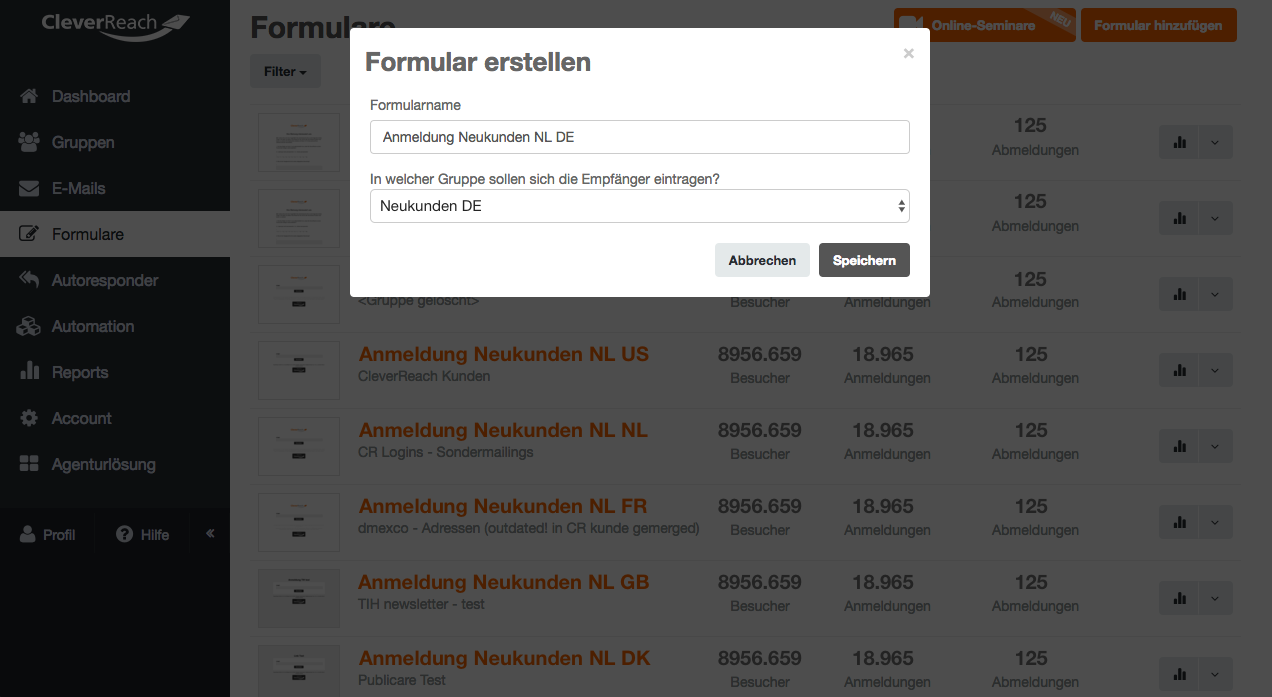Click the Dashboard home icon
Viewport: 1272px width, 697px height.
pyautogui.click(x=29, y=96)
